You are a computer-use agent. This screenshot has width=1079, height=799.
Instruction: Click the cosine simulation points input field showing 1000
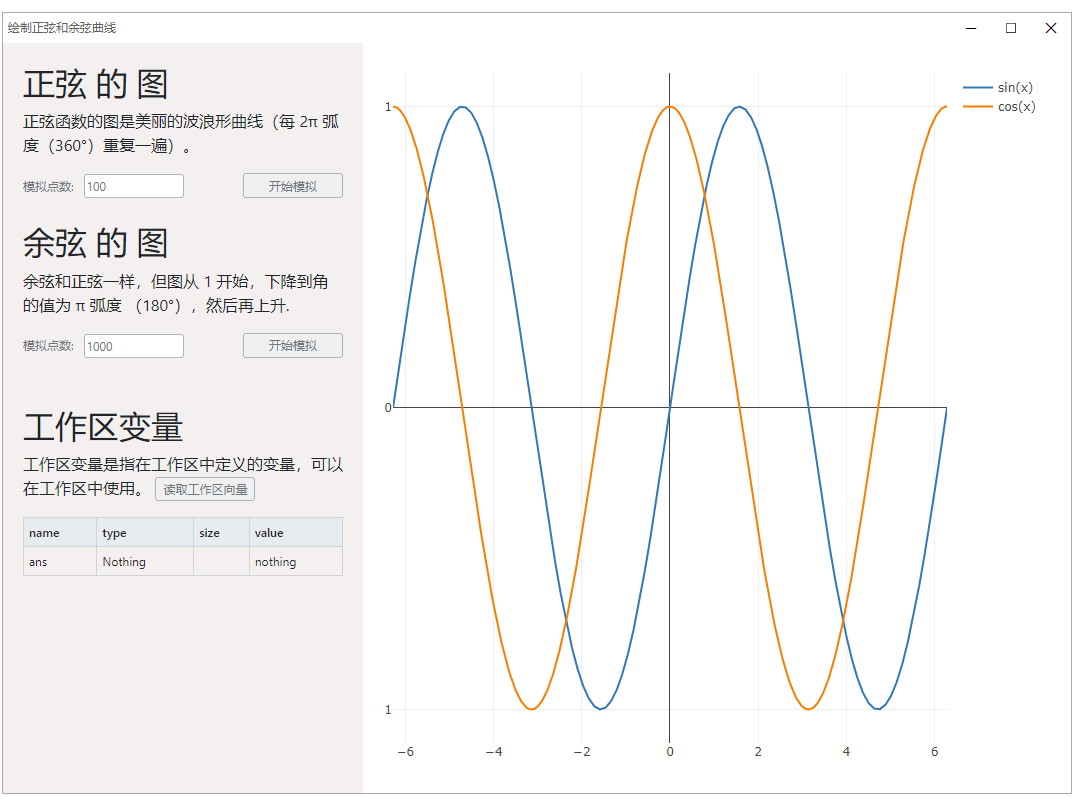pyautogui.click(x=133, y=346)
